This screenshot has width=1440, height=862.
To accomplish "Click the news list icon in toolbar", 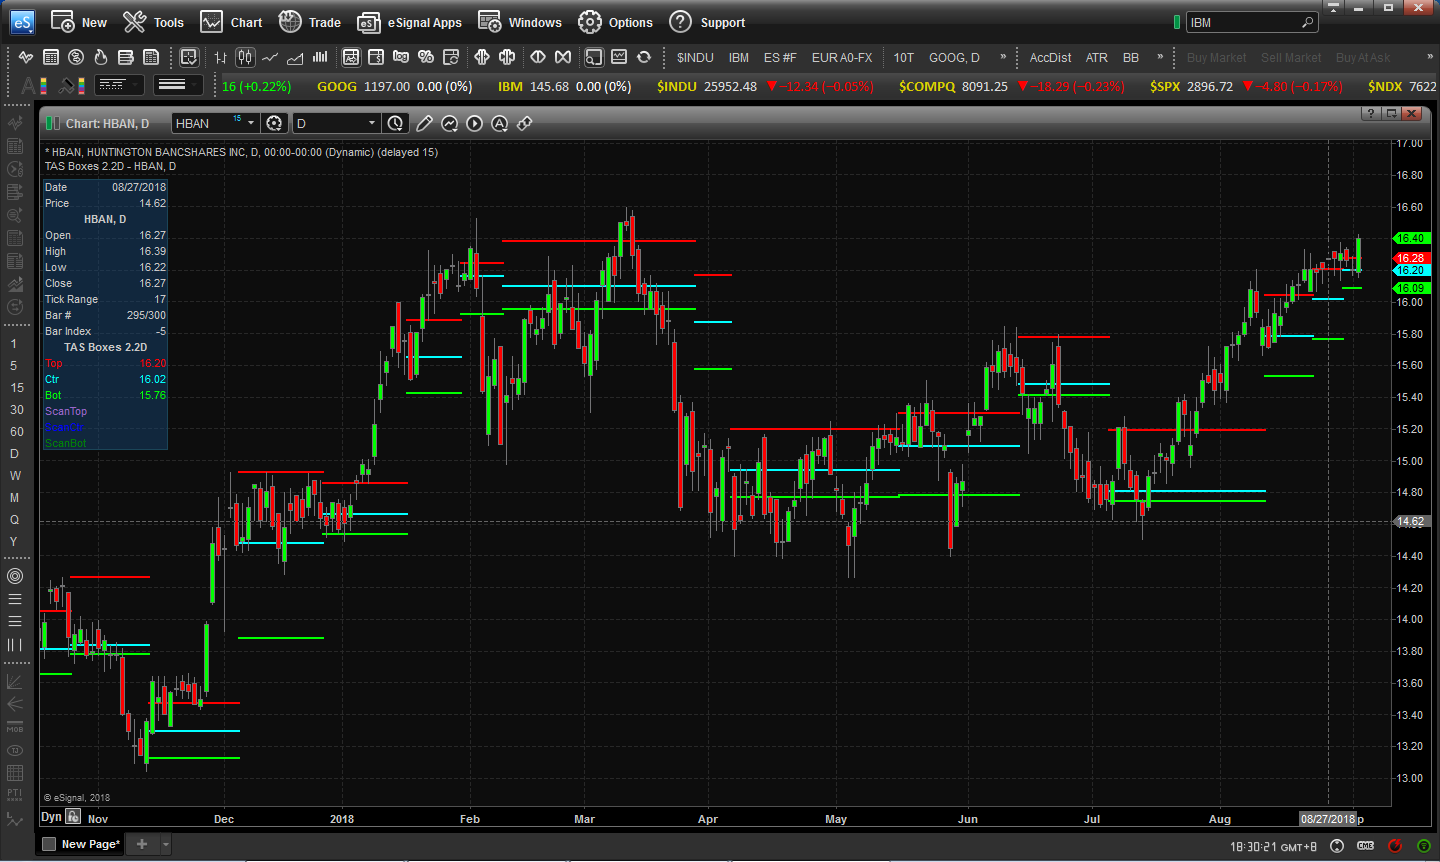I will [151, 57].
